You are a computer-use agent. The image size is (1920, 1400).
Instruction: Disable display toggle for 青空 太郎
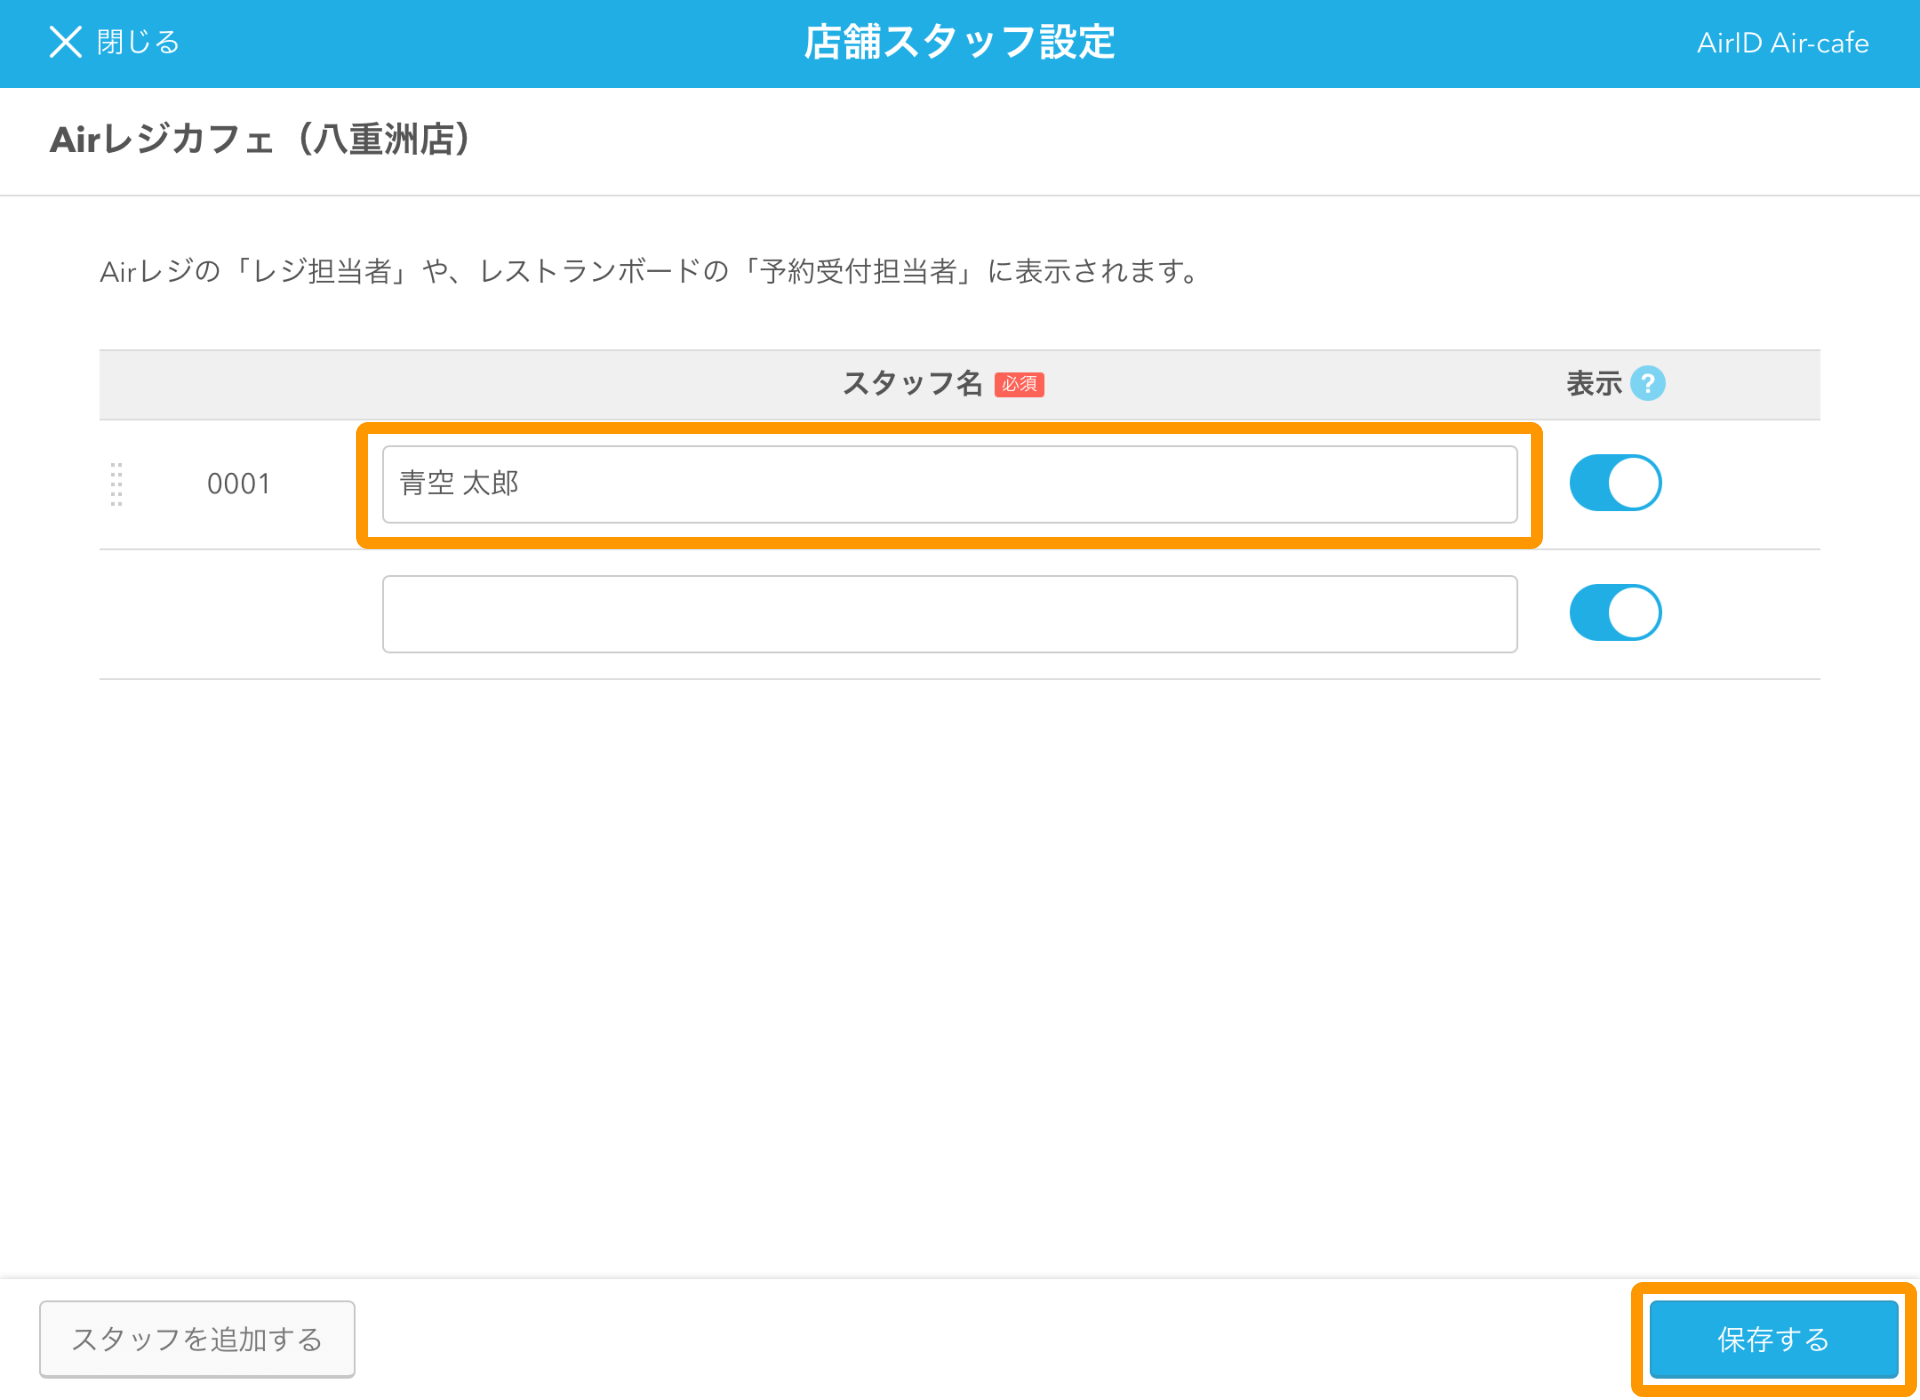pyautogui.click(x=1615, y=484)
